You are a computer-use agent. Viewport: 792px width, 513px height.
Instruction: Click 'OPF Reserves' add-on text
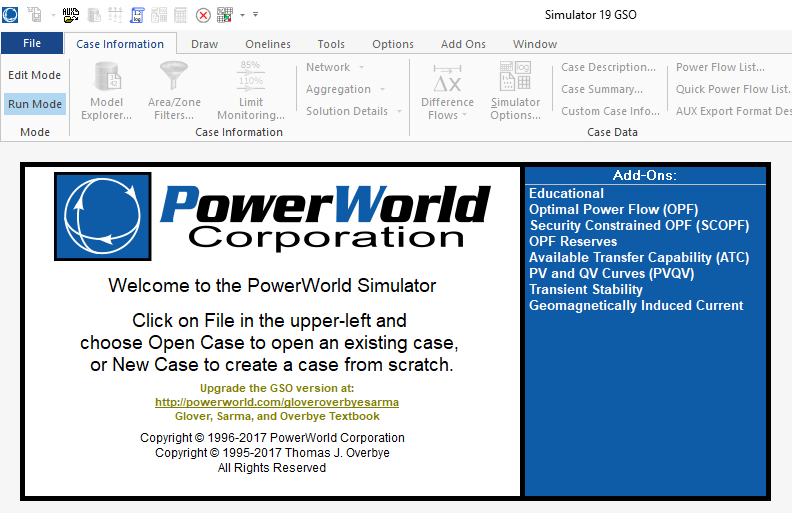coord(573,241)
